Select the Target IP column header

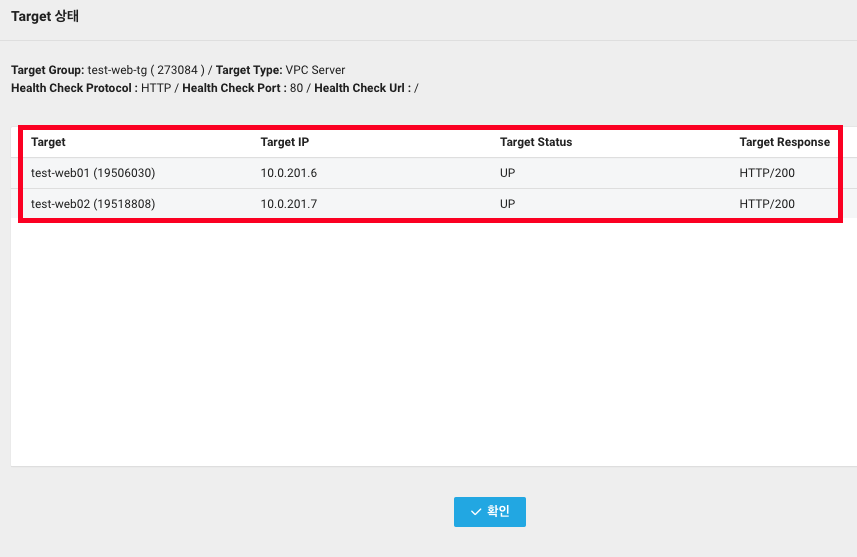click(x=285, y=142)
